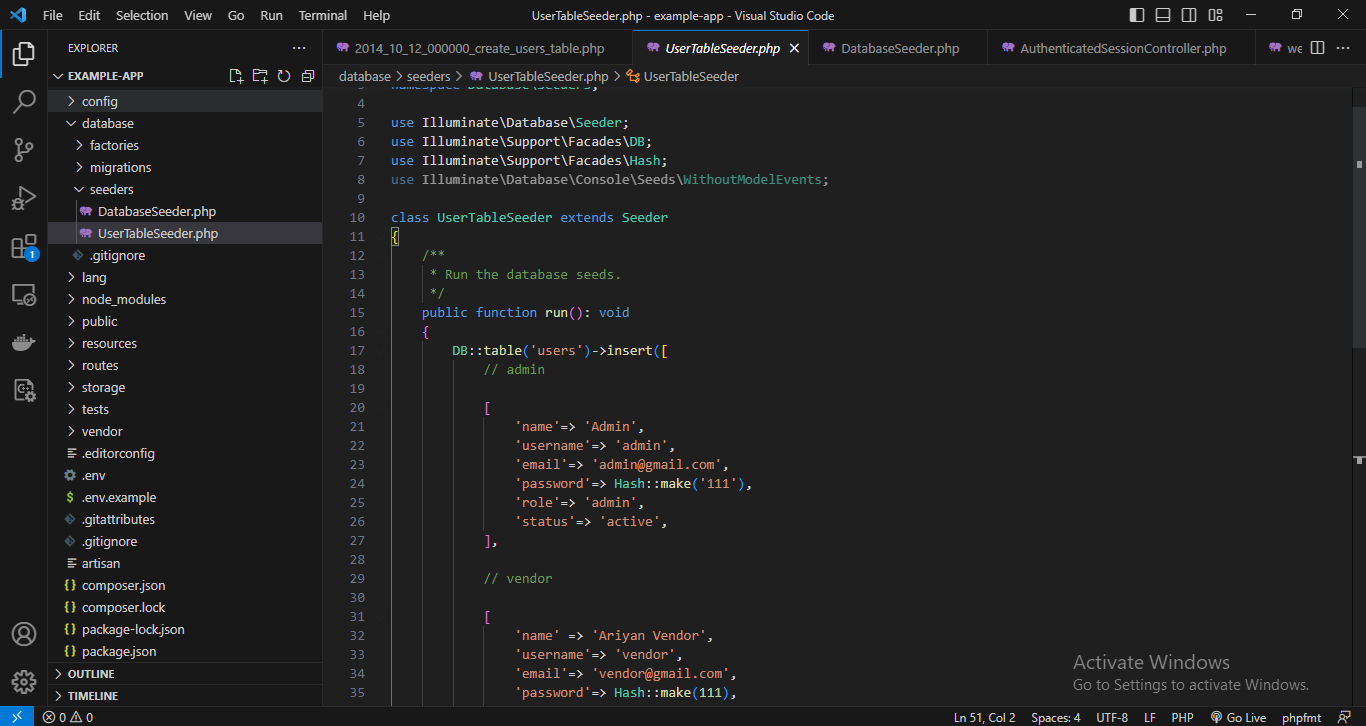This screenshot has width=1366, height=726.
Task: Expand the OUTLINE section
Action: 91,674
